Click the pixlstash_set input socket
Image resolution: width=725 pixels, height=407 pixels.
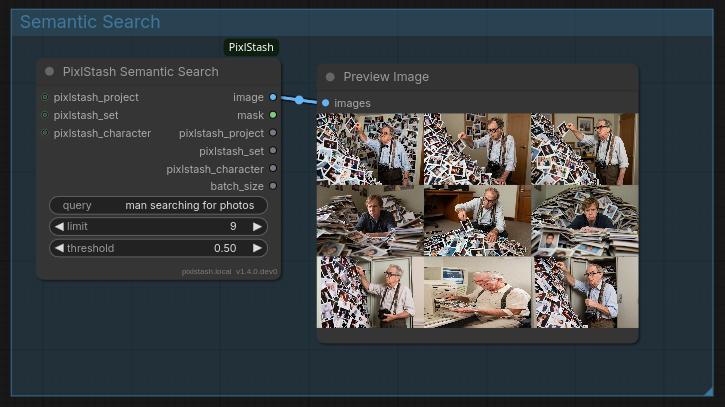point(45,115)
